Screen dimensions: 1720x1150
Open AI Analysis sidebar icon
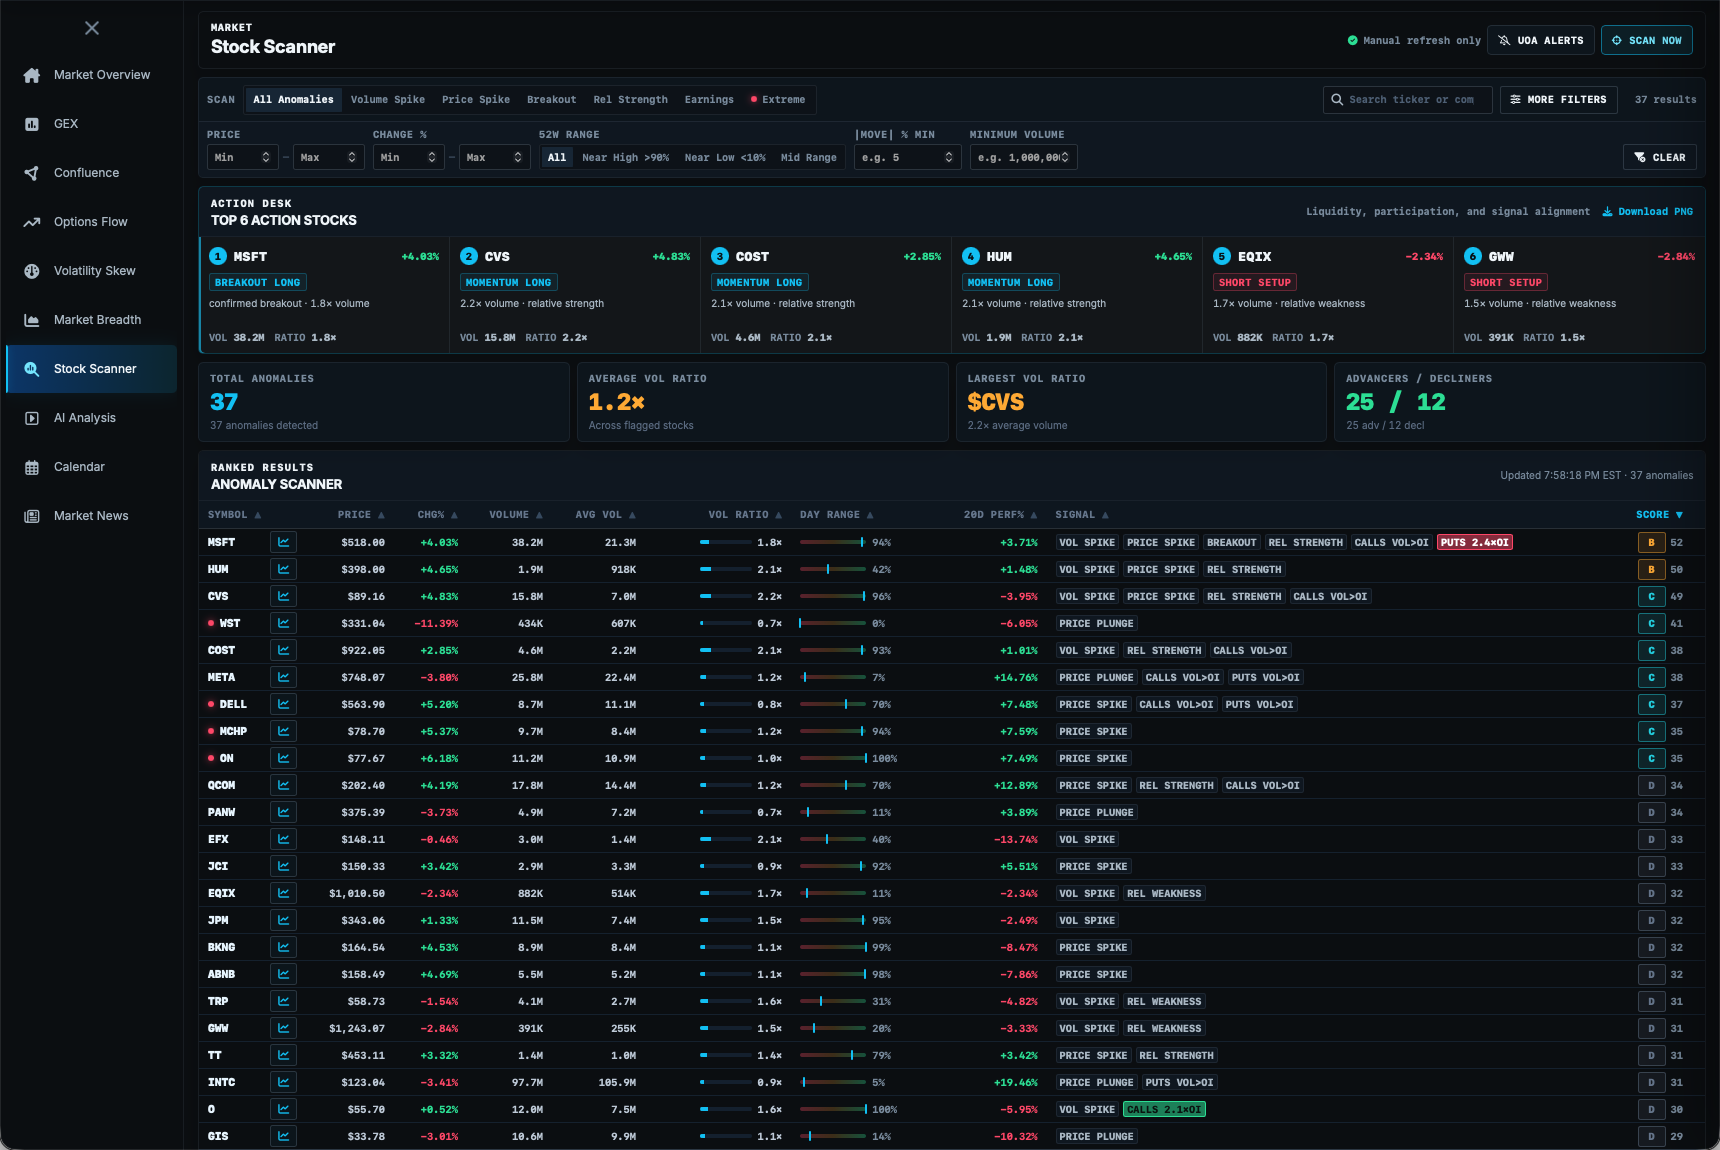[x=32, y=418]
